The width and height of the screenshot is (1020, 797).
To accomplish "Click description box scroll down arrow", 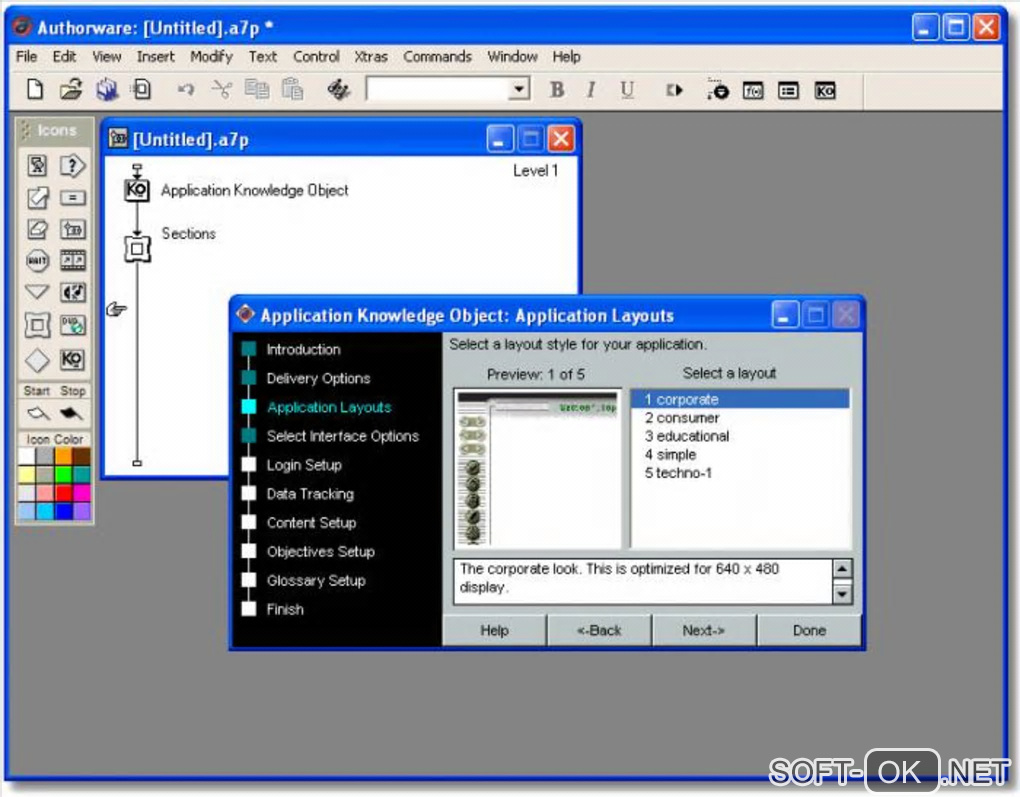I will 842,593.
